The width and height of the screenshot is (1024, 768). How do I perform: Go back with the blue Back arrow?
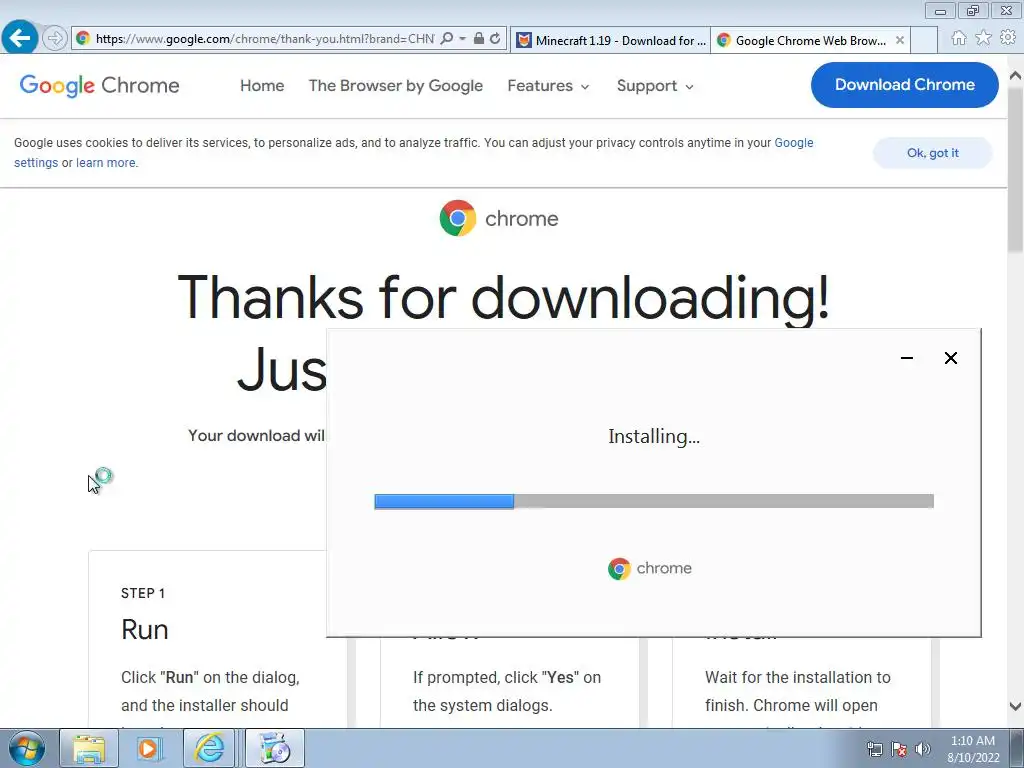[x=20, y=38]
